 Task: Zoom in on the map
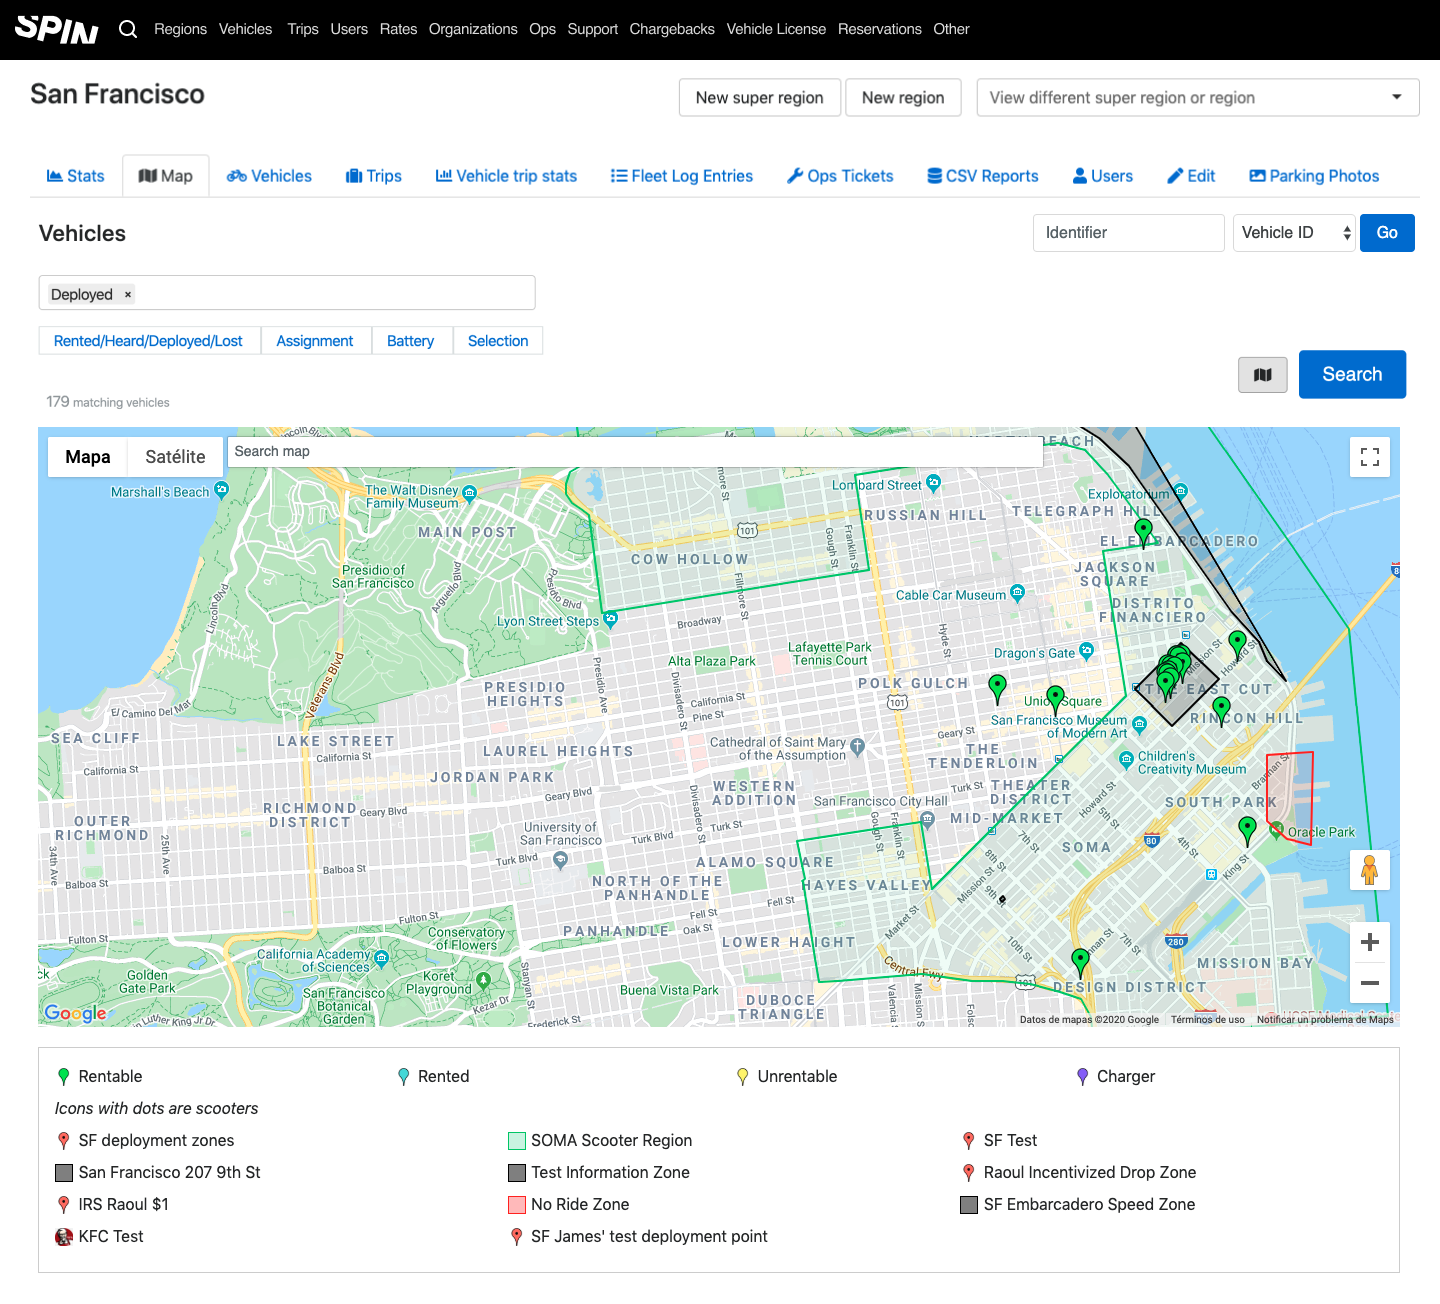tap(1369, 942)
